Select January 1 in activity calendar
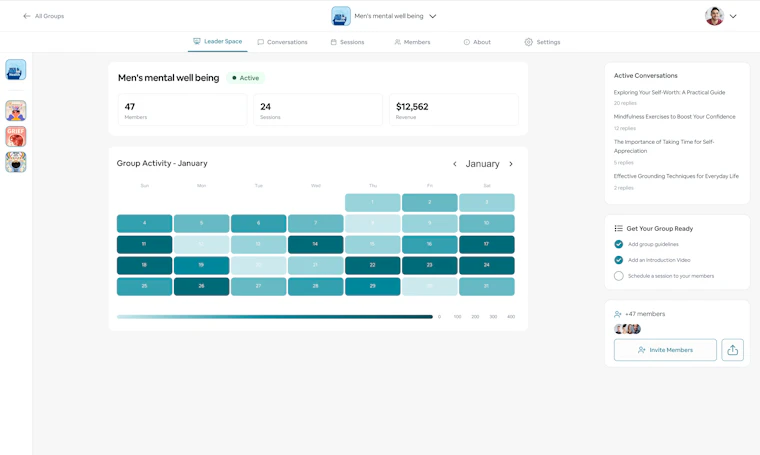Screen dimensions: 760x455 click(x=372, y=203)
